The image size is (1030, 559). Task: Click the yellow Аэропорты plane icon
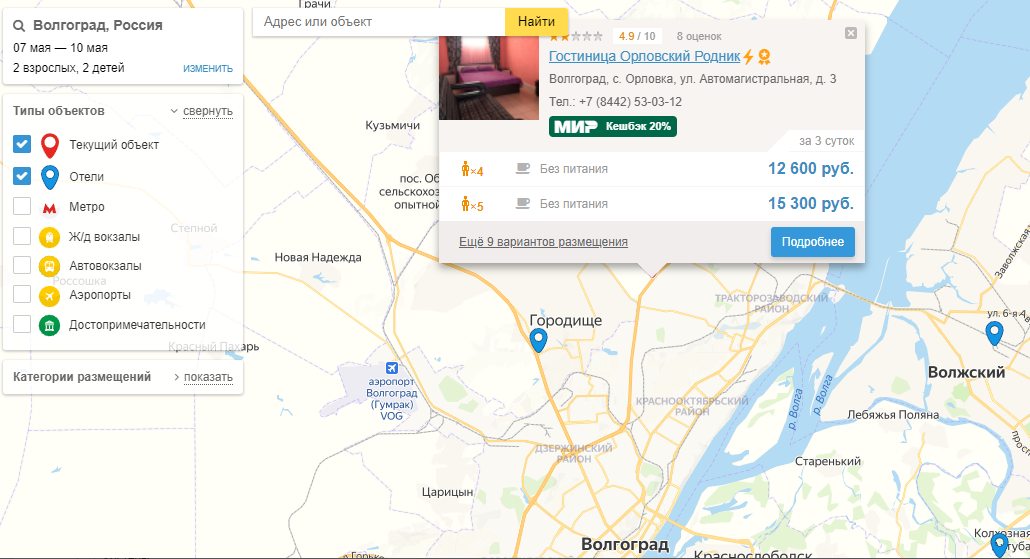49,296
